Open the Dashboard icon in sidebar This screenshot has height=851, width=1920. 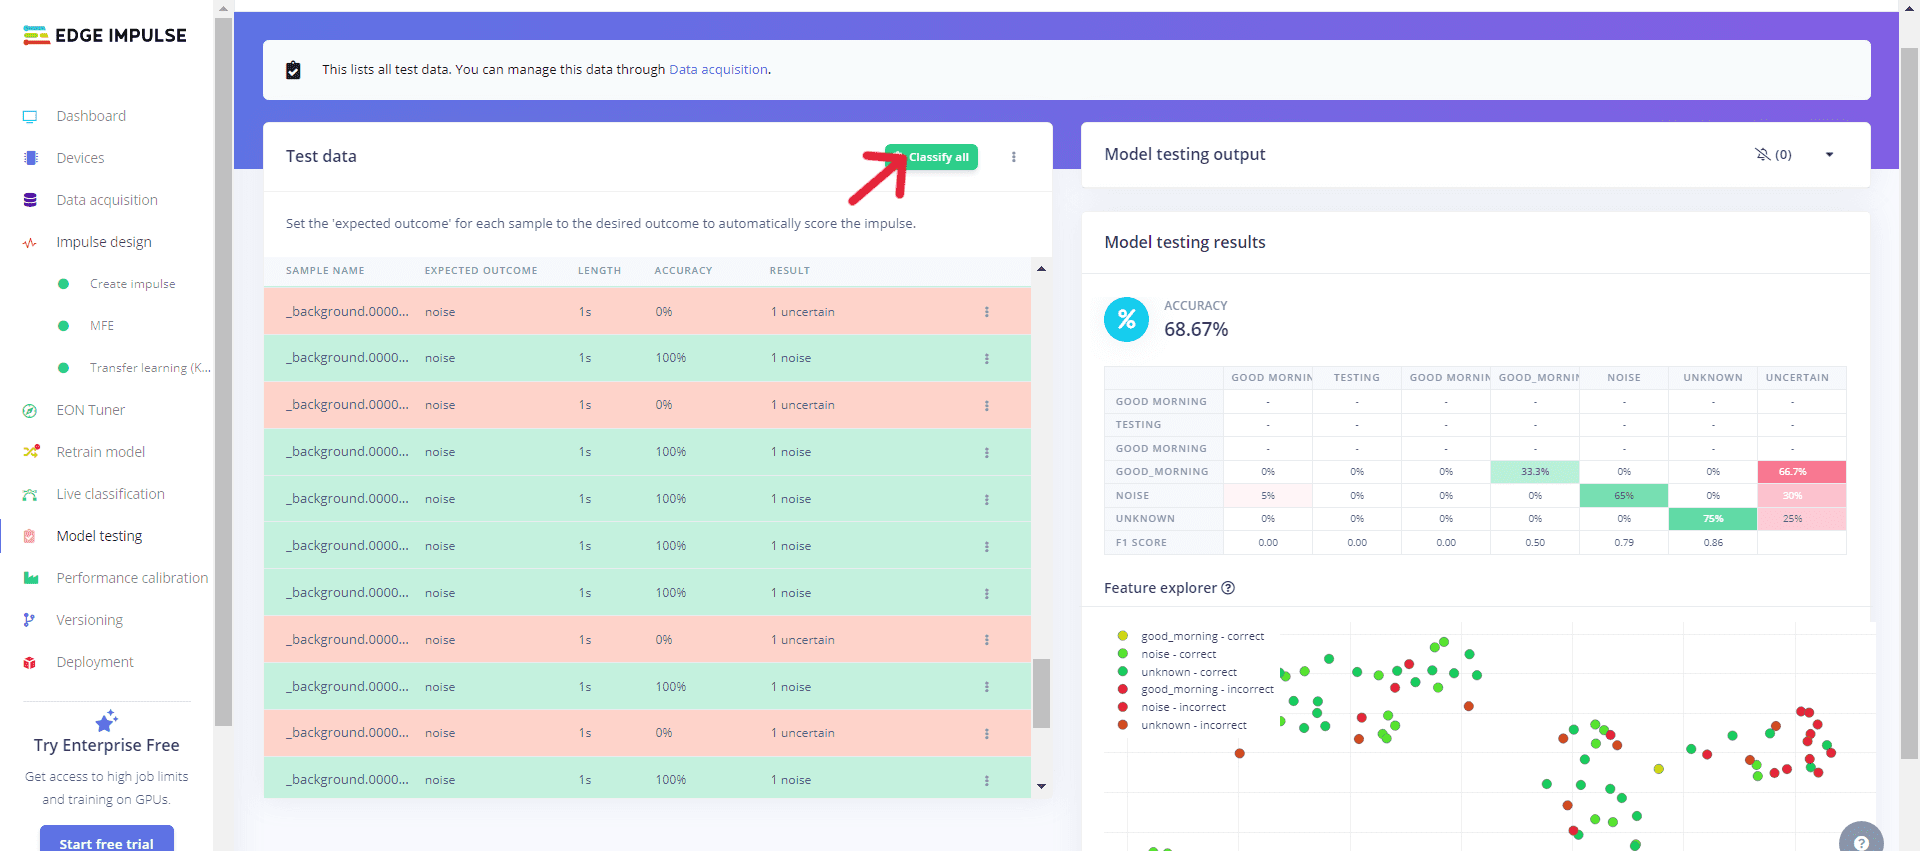pos(30,116)
